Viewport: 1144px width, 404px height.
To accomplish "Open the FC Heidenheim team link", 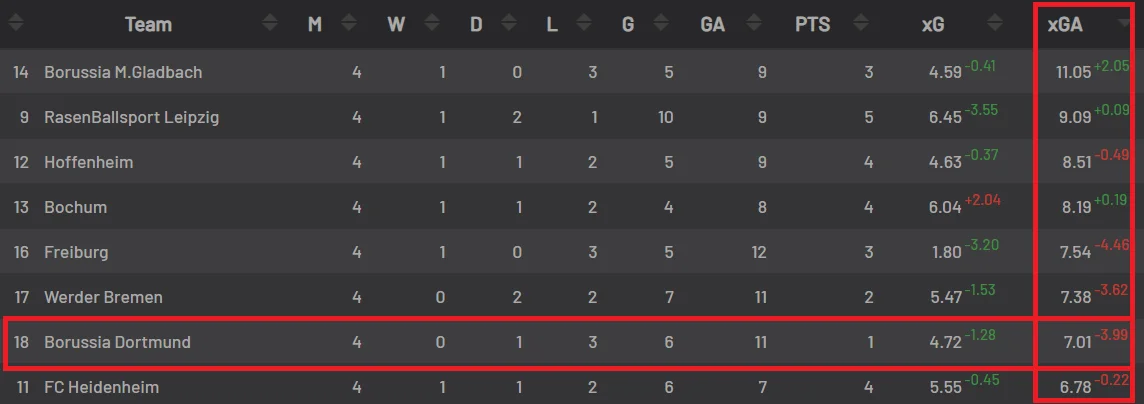I will pos(101,387).
